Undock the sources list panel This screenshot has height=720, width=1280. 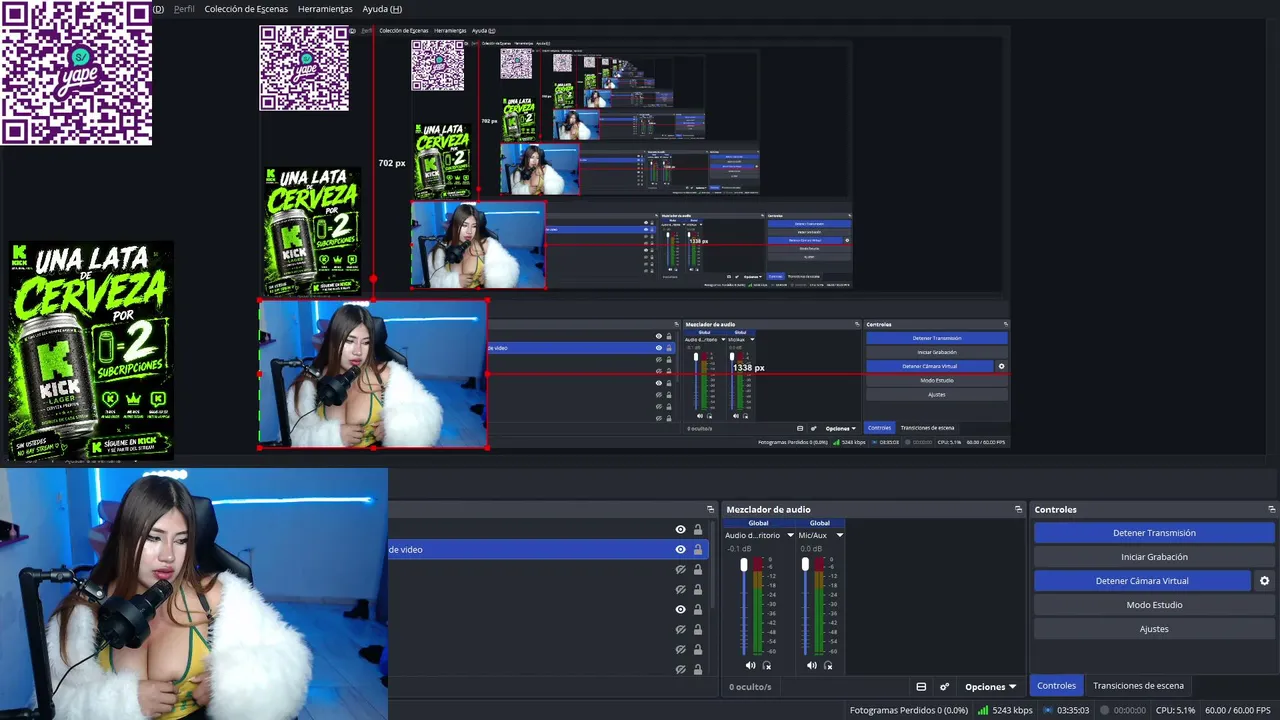pos(710,510)
